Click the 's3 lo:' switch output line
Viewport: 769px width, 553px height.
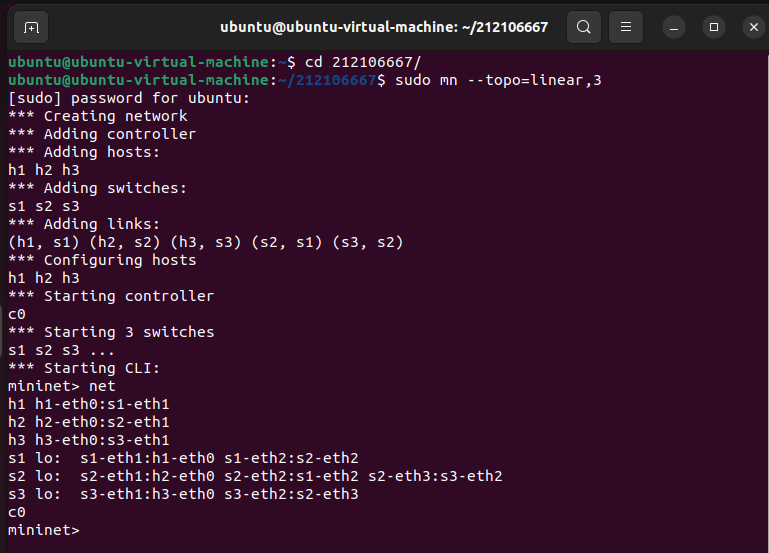tap(182, 494)
